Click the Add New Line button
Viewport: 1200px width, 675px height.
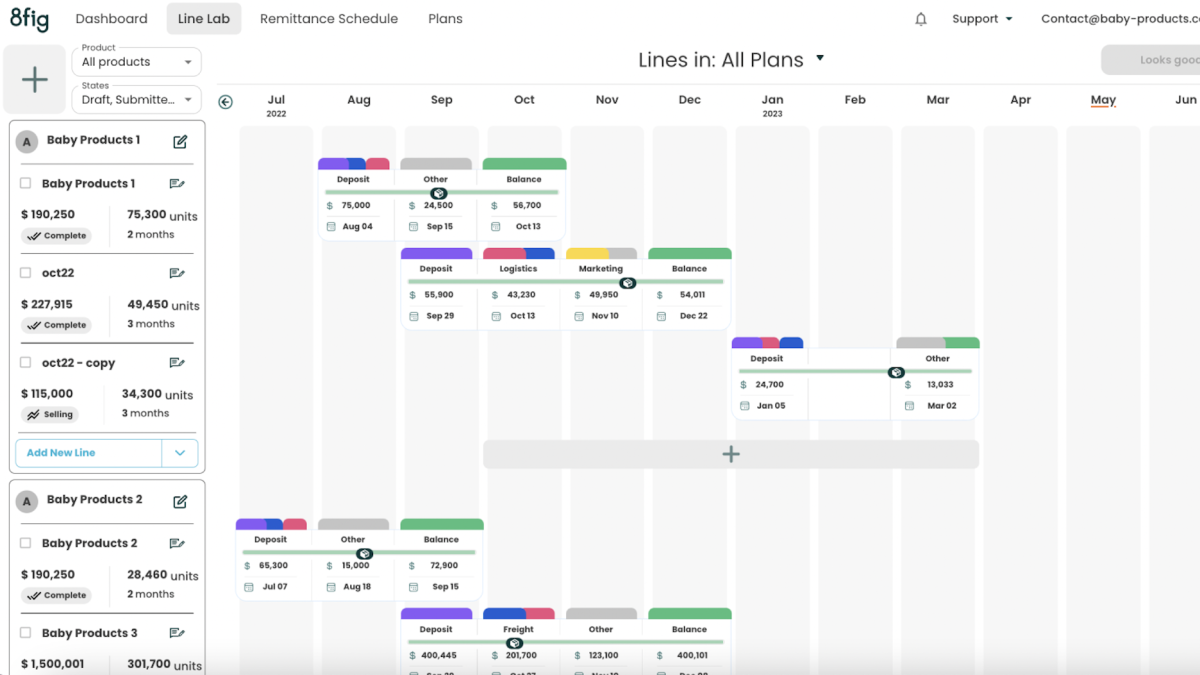88,453
